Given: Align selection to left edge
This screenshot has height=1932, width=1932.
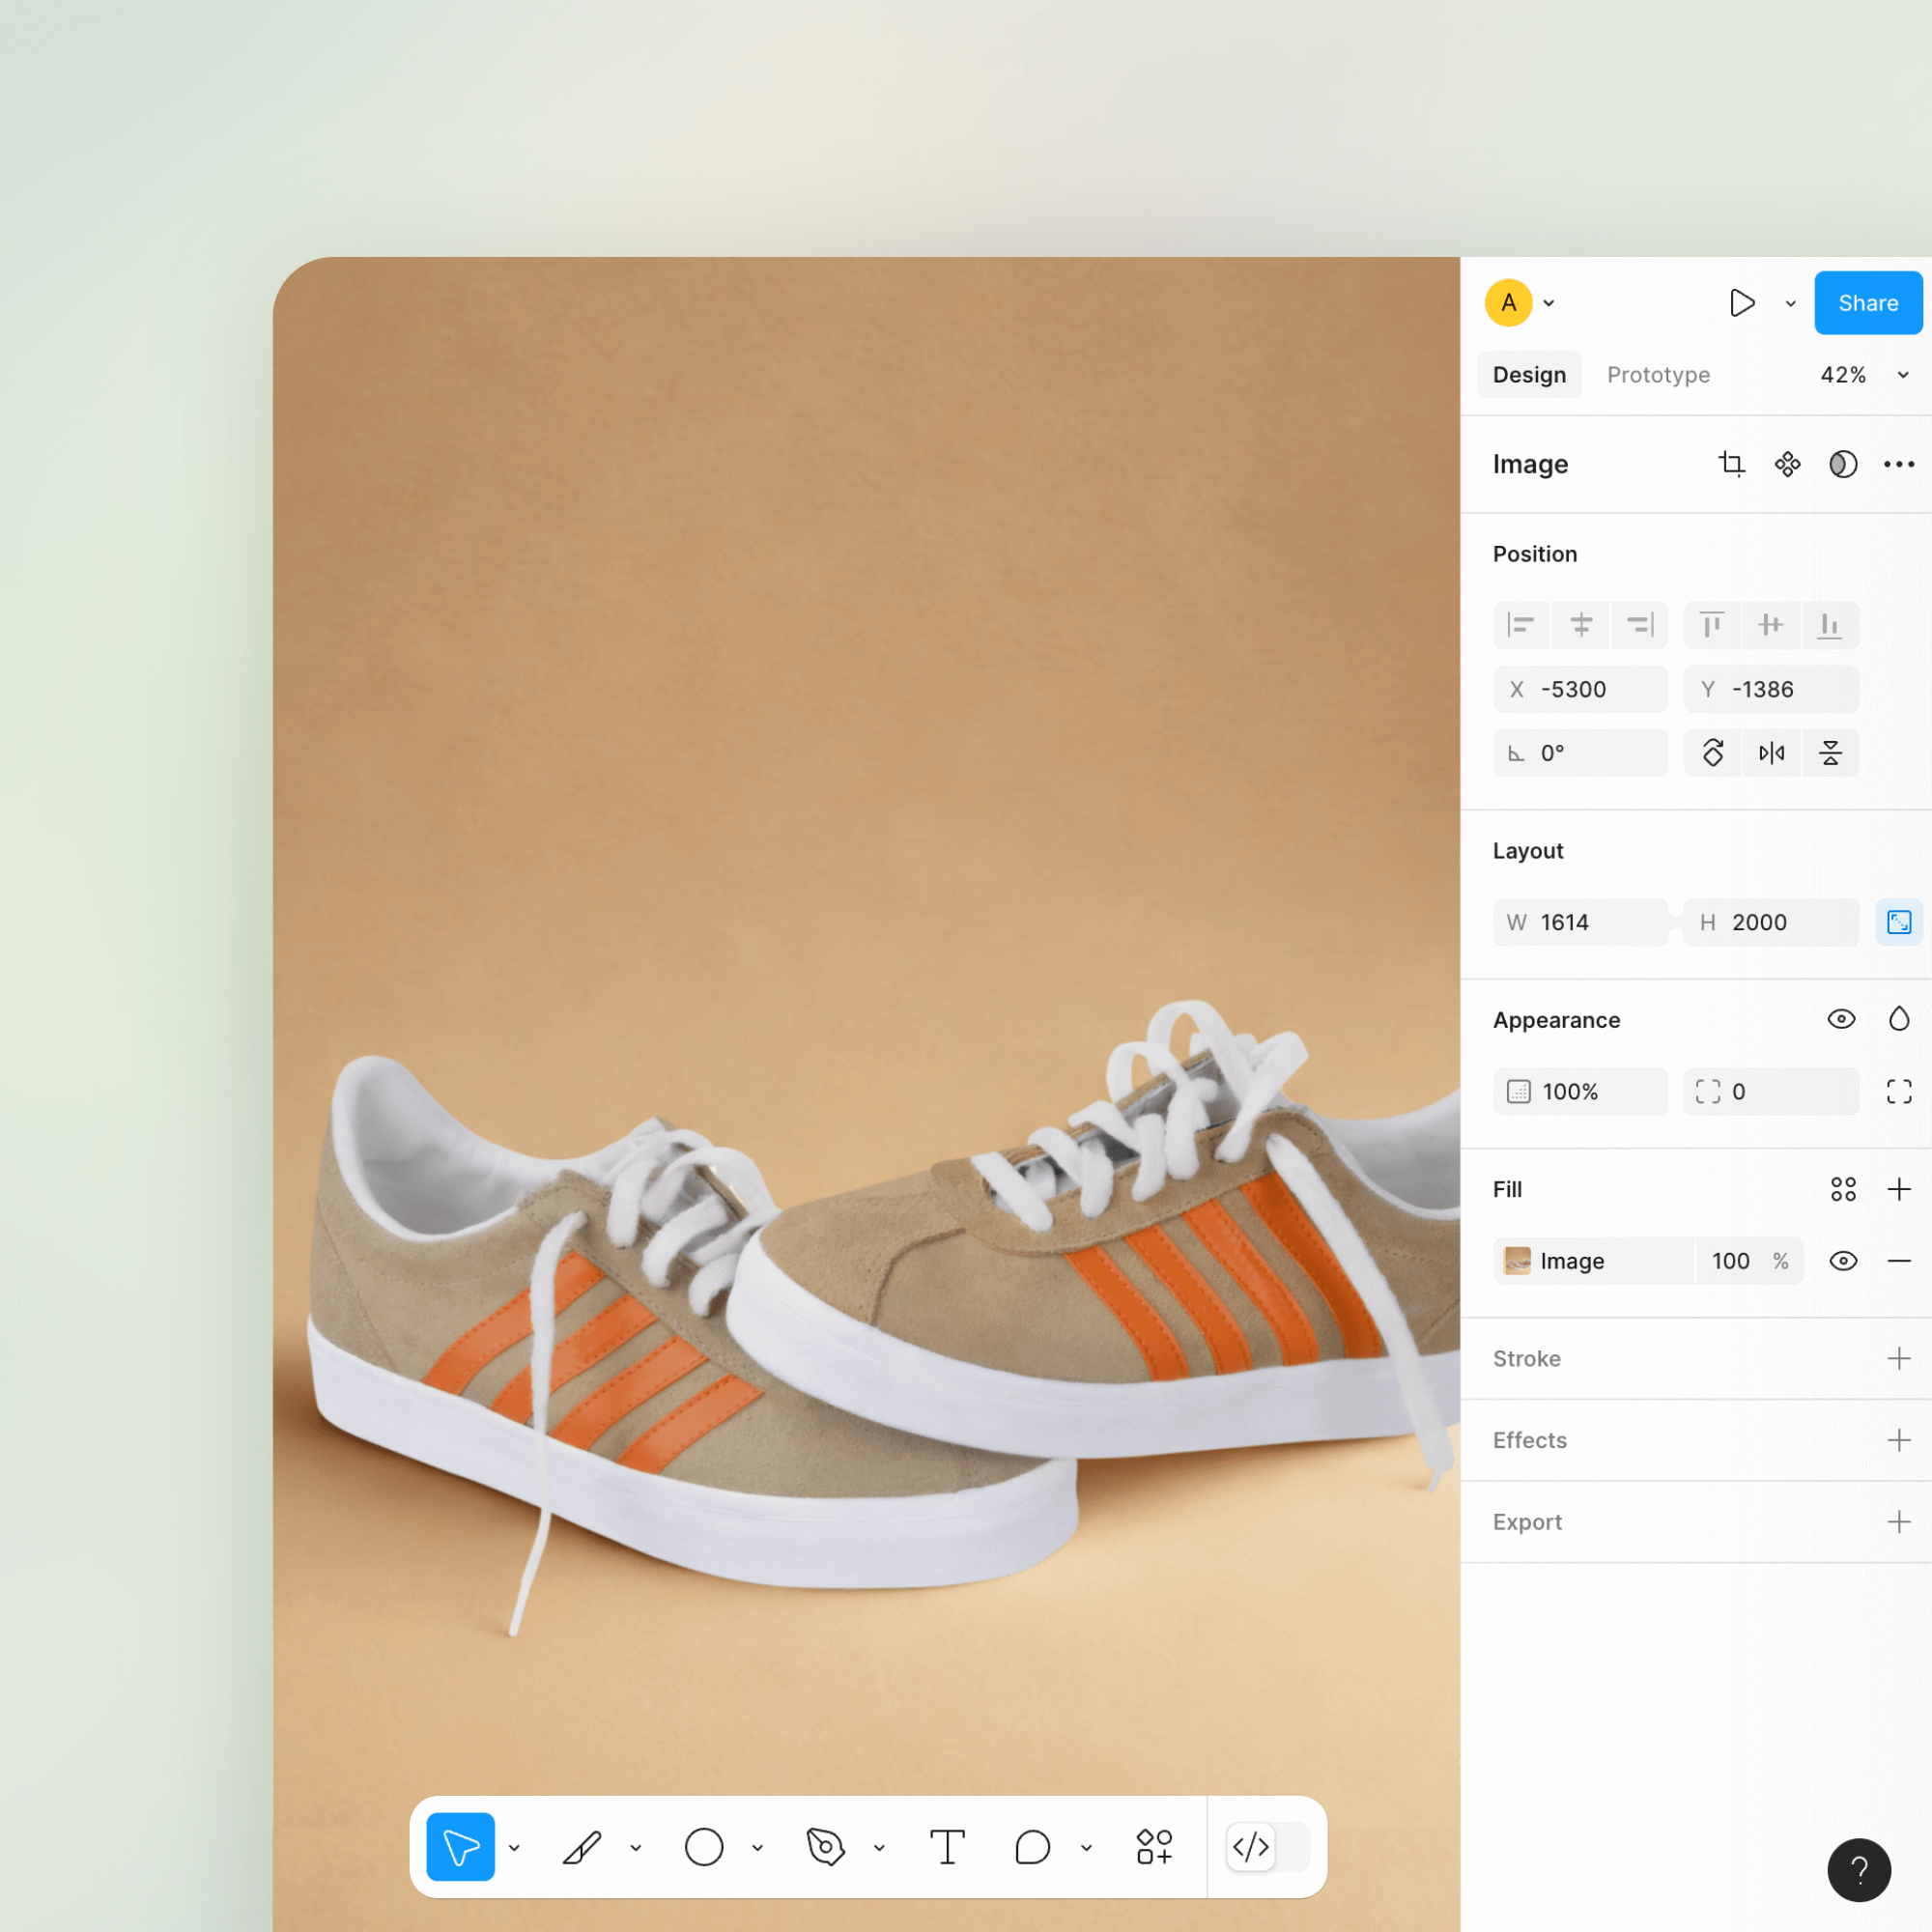Looking at the screenshot, I should [x=1520, y=625].
